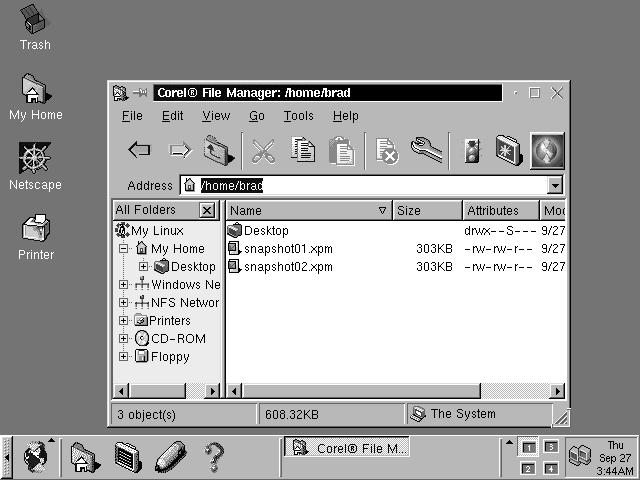
Task: Open the home folder icon on the panel
Action: (84, 458)
